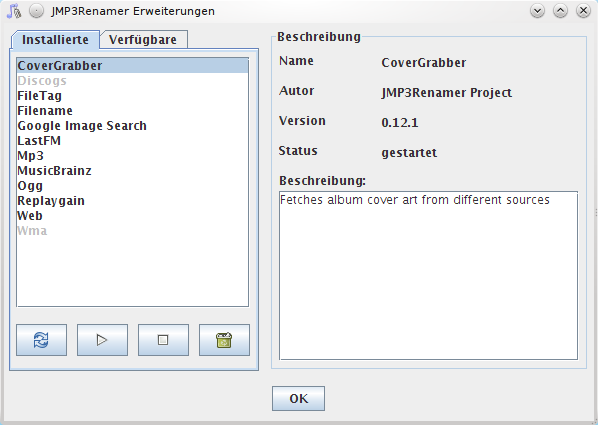Click the refresh extensions icon button
The width and height of the screenshot is (598, 425).
click(41, 340)
